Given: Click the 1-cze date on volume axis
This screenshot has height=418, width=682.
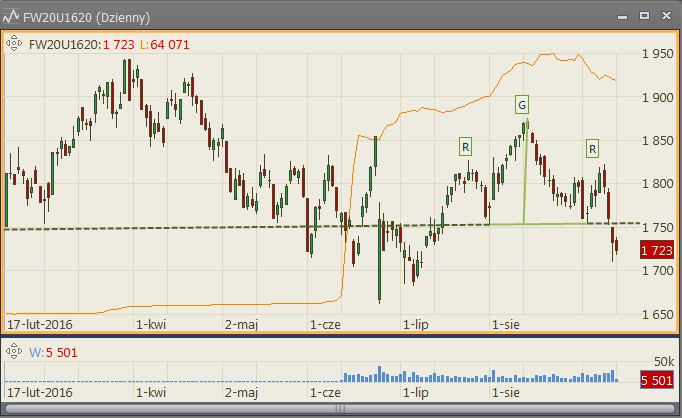Looking at the screenshot, I should (325, 392).
